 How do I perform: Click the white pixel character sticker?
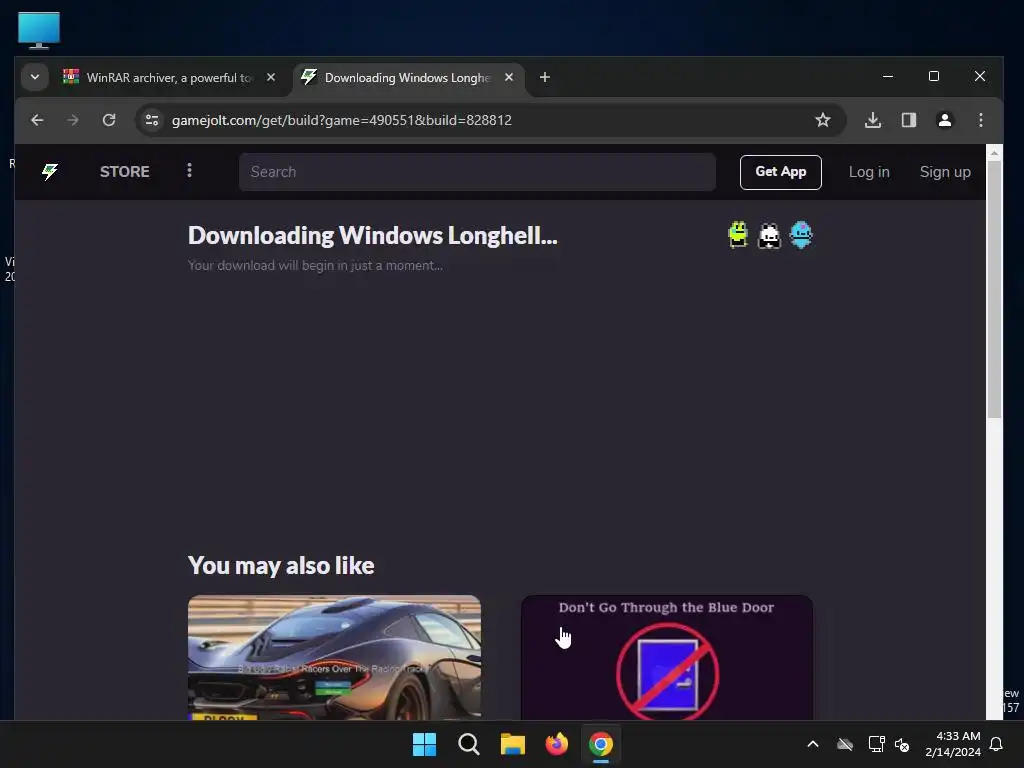click(x=769, y=236)
